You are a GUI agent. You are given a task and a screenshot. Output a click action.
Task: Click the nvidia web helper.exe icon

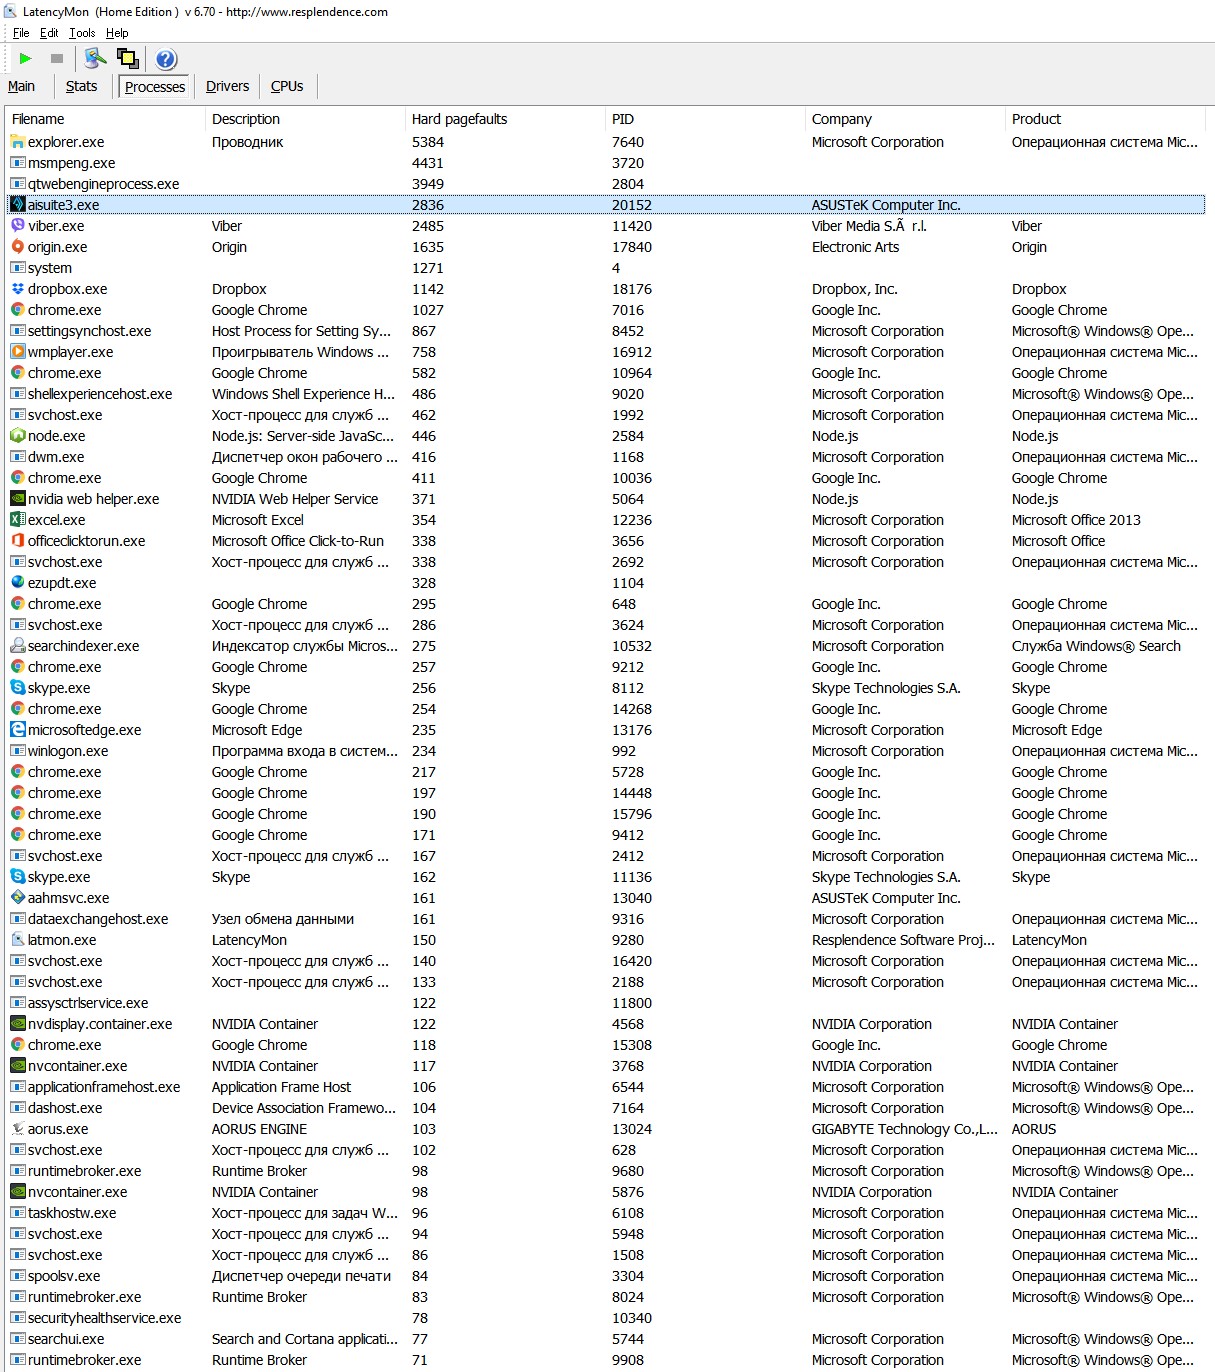pyautogui.click(x=18, y=499)
